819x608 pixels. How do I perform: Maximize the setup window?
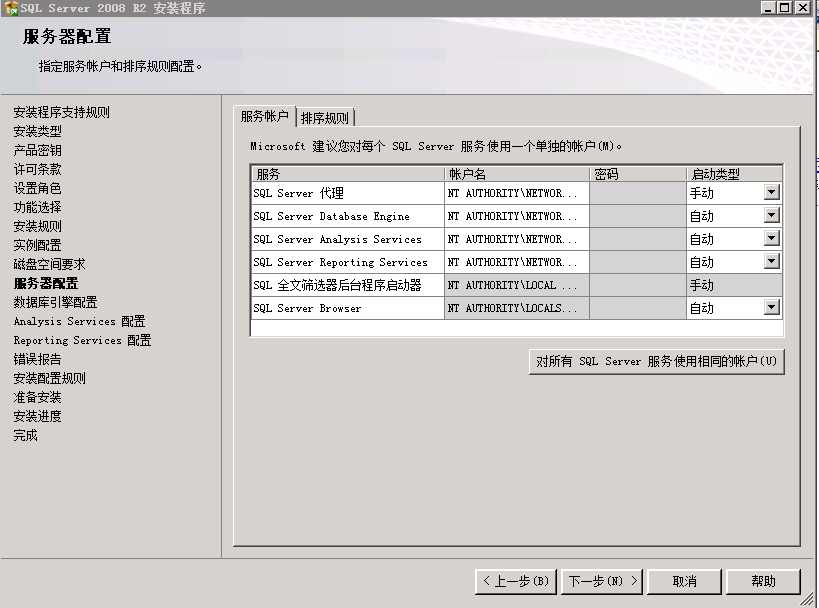pos(785,7)
